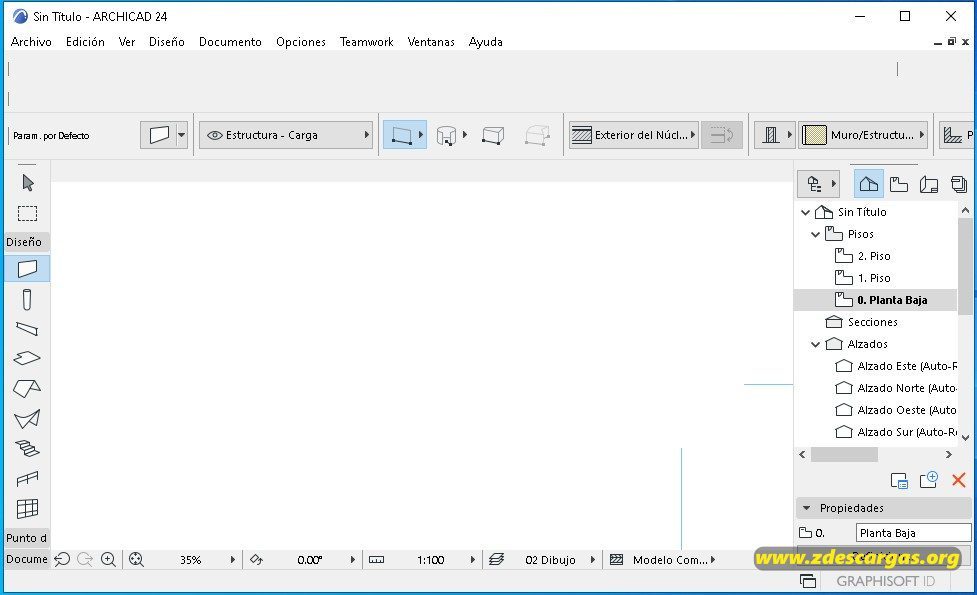Collapse the Alzados tree node
The height and width of the screenshot is (595, 977).
point(815,344)
